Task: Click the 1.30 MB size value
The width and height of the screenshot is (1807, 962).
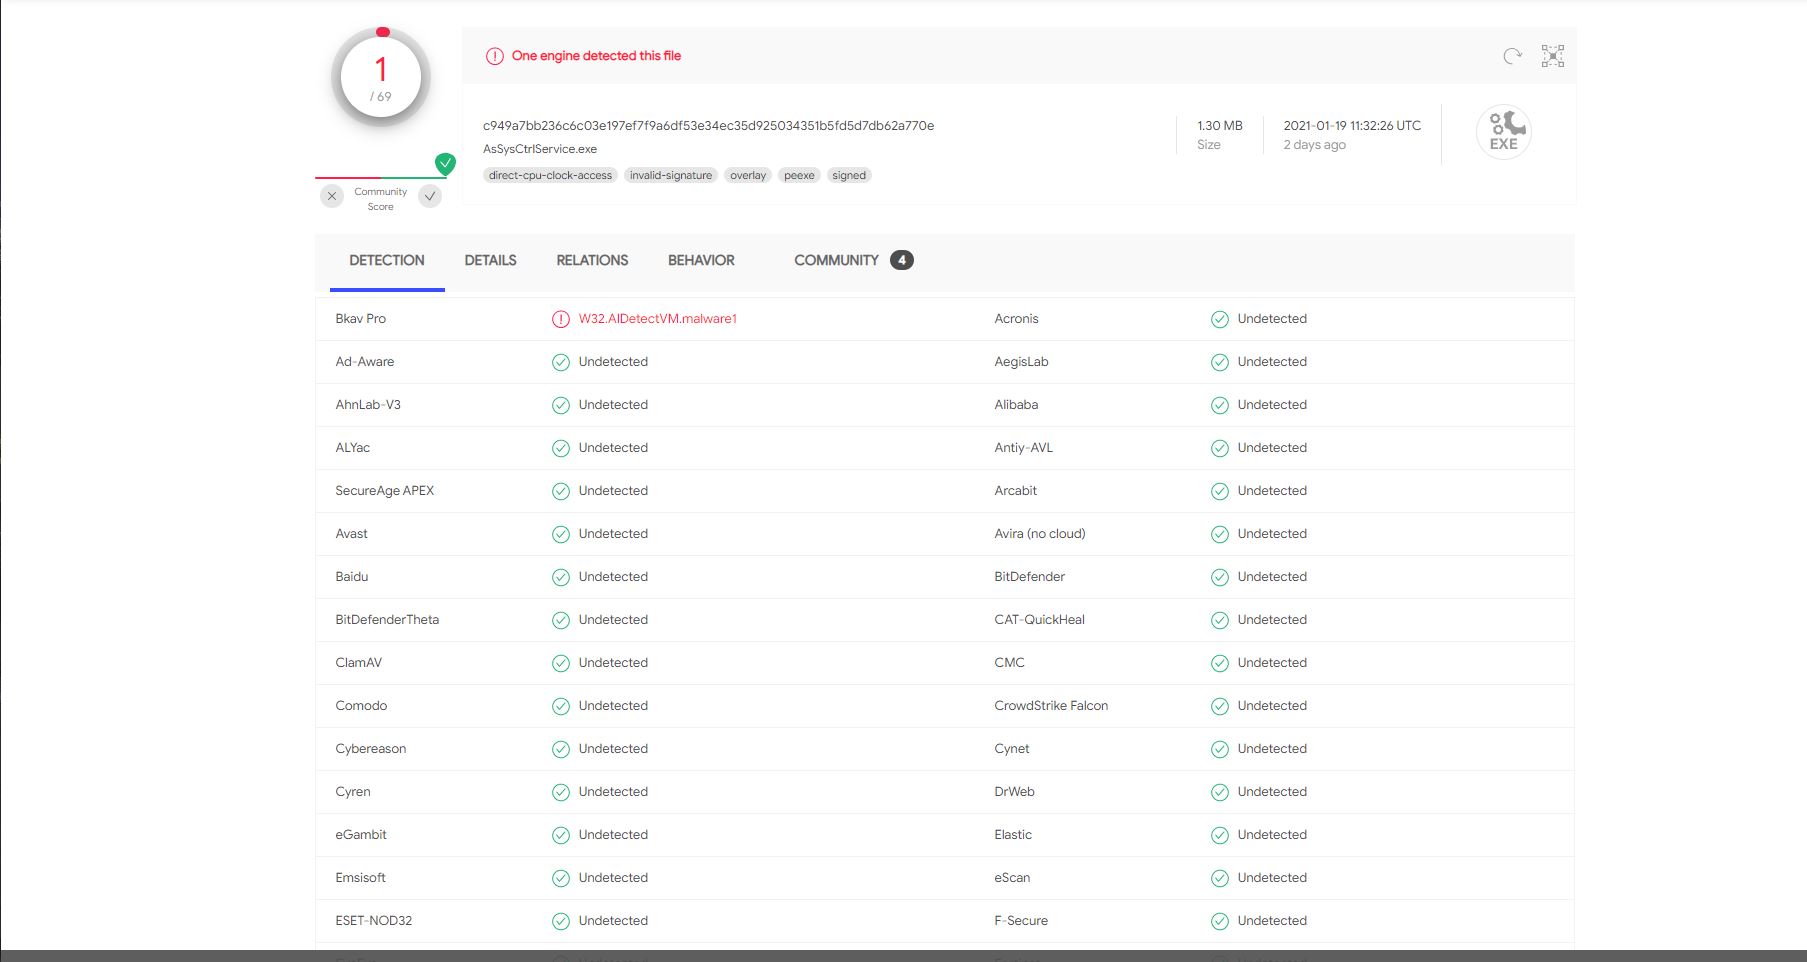Action: click(1220, 126)
